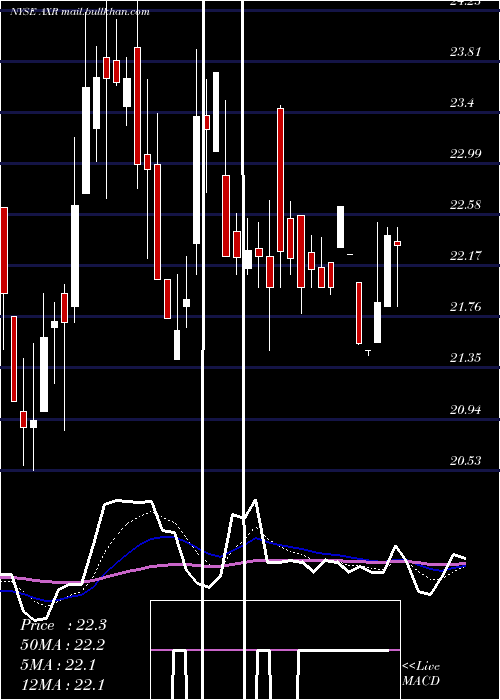Select the 21.35 price level label
Viewport: 500px width, 700px height.
(465, 358)
